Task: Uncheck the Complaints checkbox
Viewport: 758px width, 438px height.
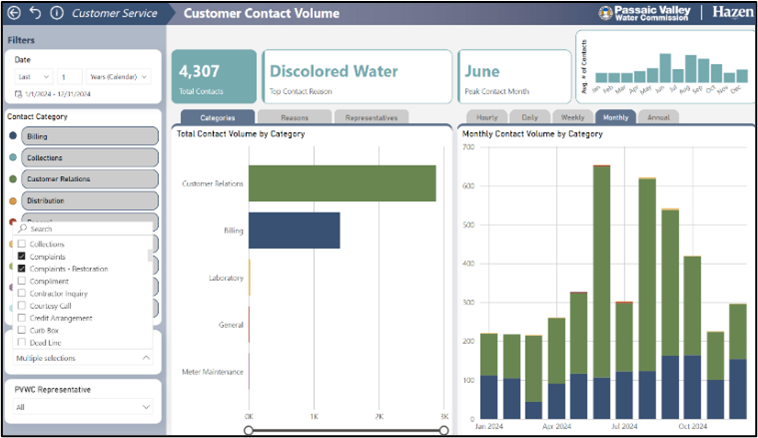Action: pos(22,257)
